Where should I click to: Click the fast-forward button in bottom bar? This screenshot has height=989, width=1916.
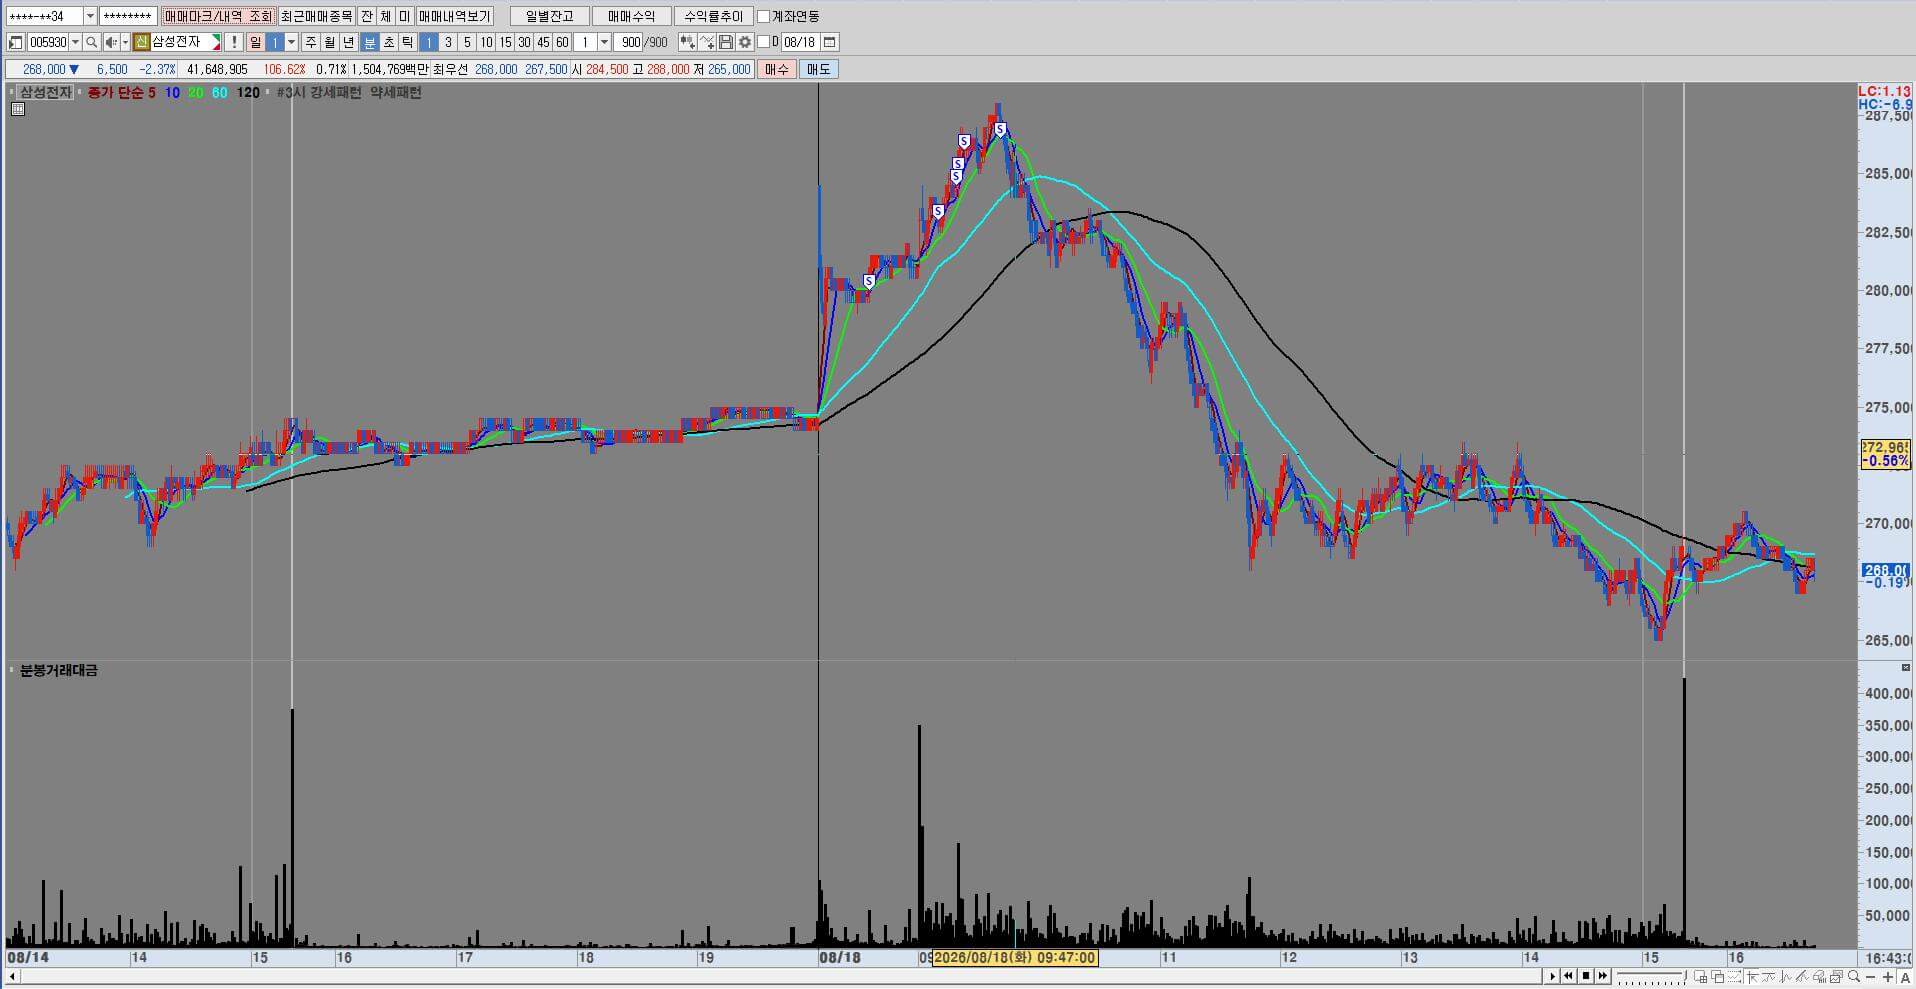(x=1603, y=976)
